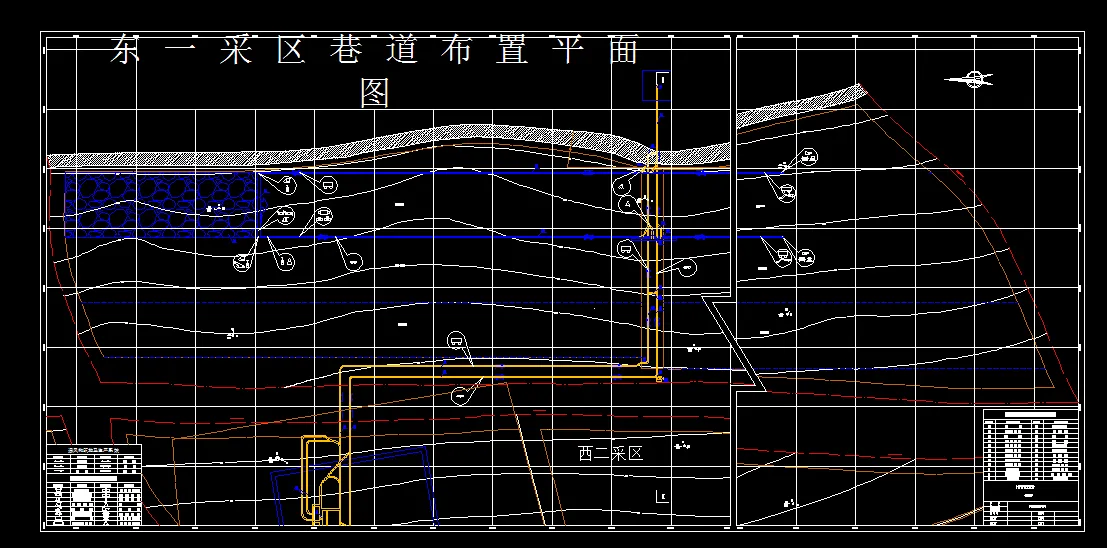Select the drawing title 东一采区巷道布置平面
The width and height of the screenshot is (1107, 548).
(x=374, y=51)
